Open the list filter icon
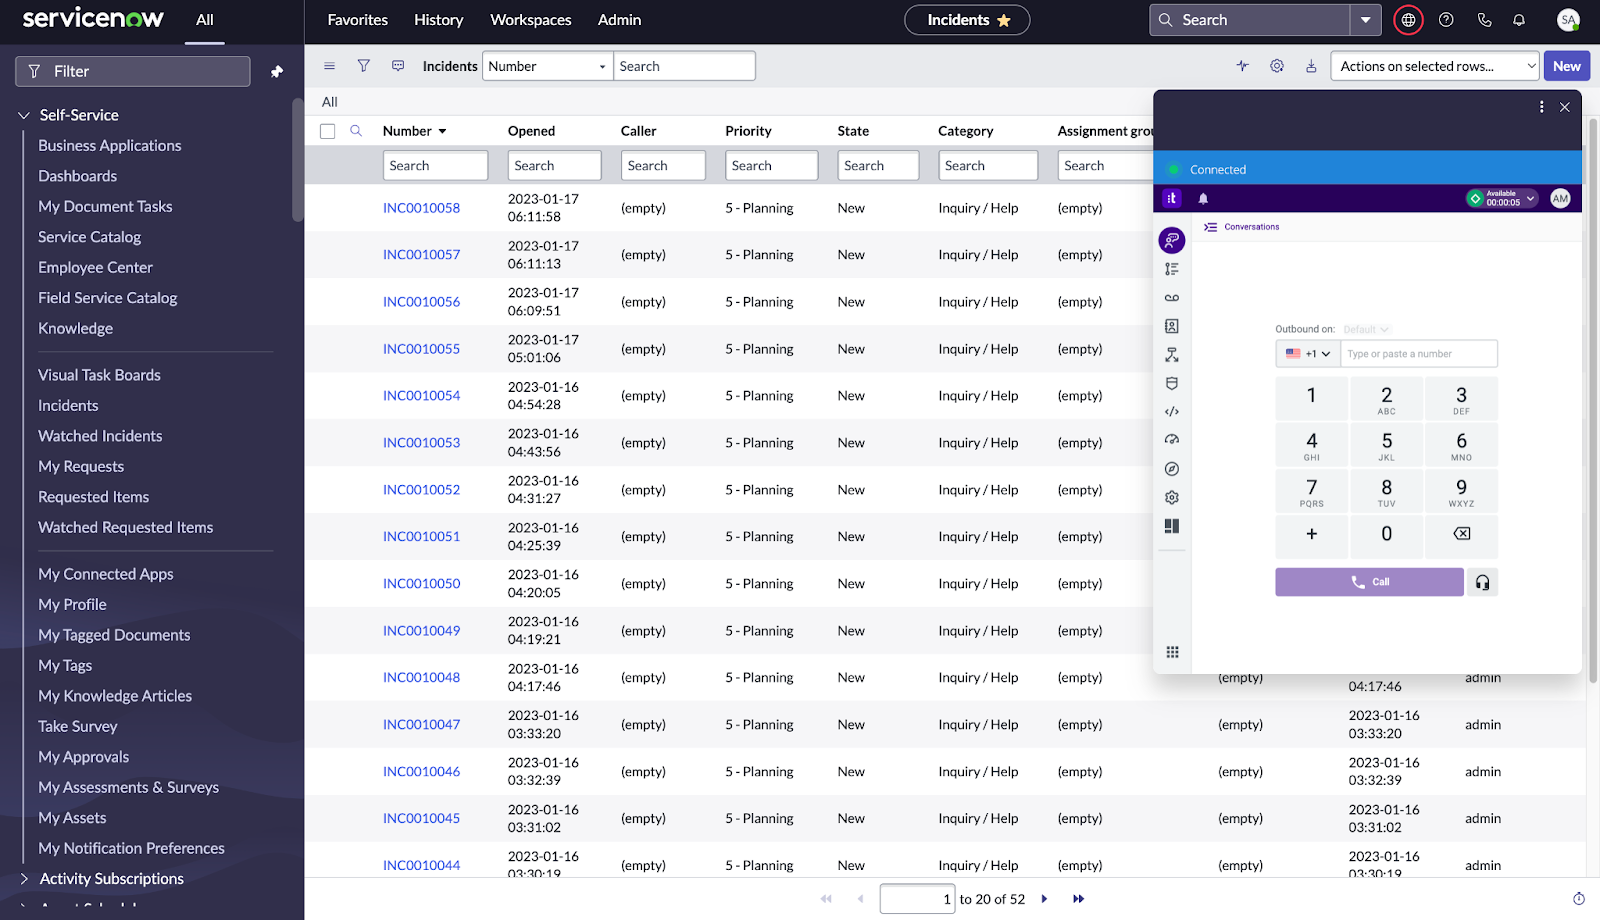 point(363,65)
